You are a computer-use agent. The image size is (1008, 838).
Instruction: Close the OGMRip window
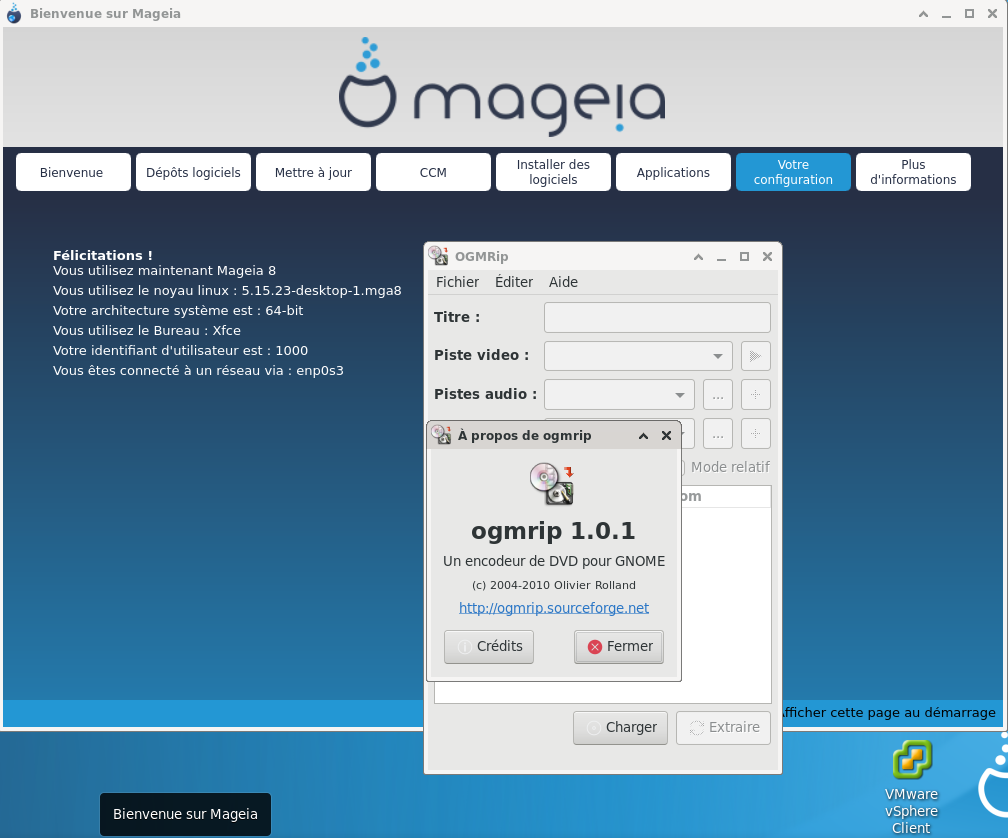[768, 256]
